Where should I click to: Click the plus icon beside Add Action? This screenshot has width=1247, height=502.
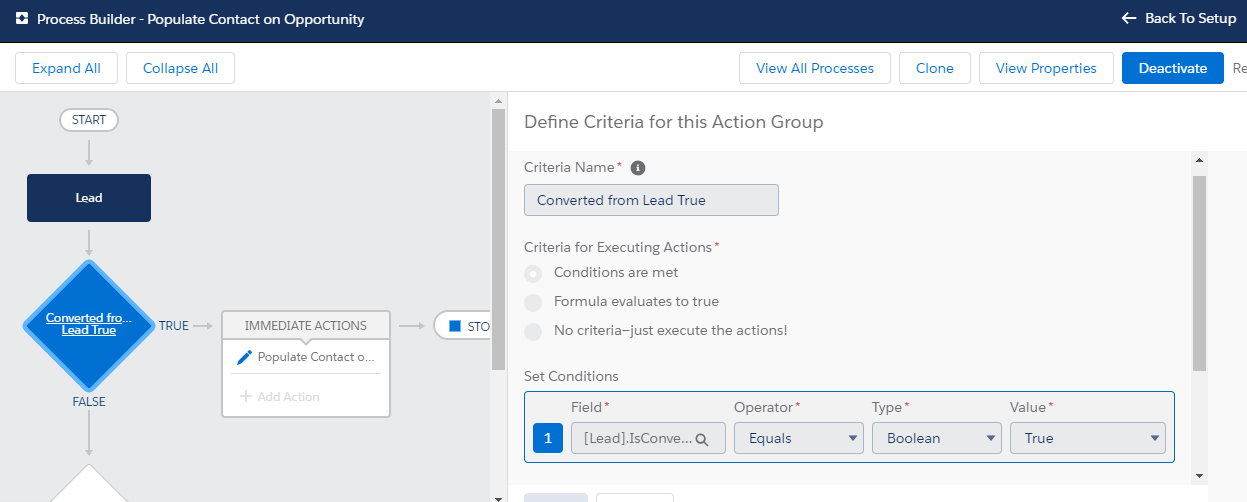(246, 397)
